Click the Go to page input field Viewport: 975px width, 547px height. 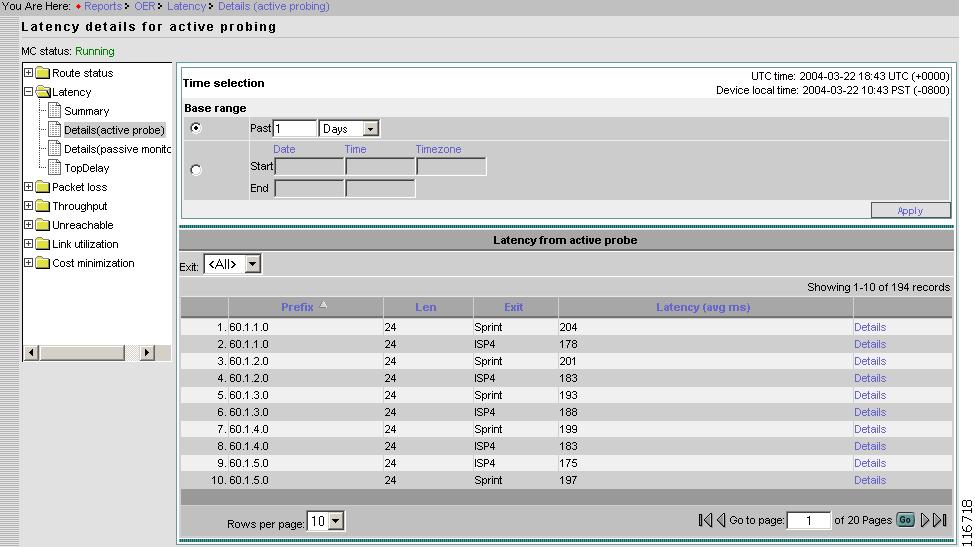pos(808,520)
